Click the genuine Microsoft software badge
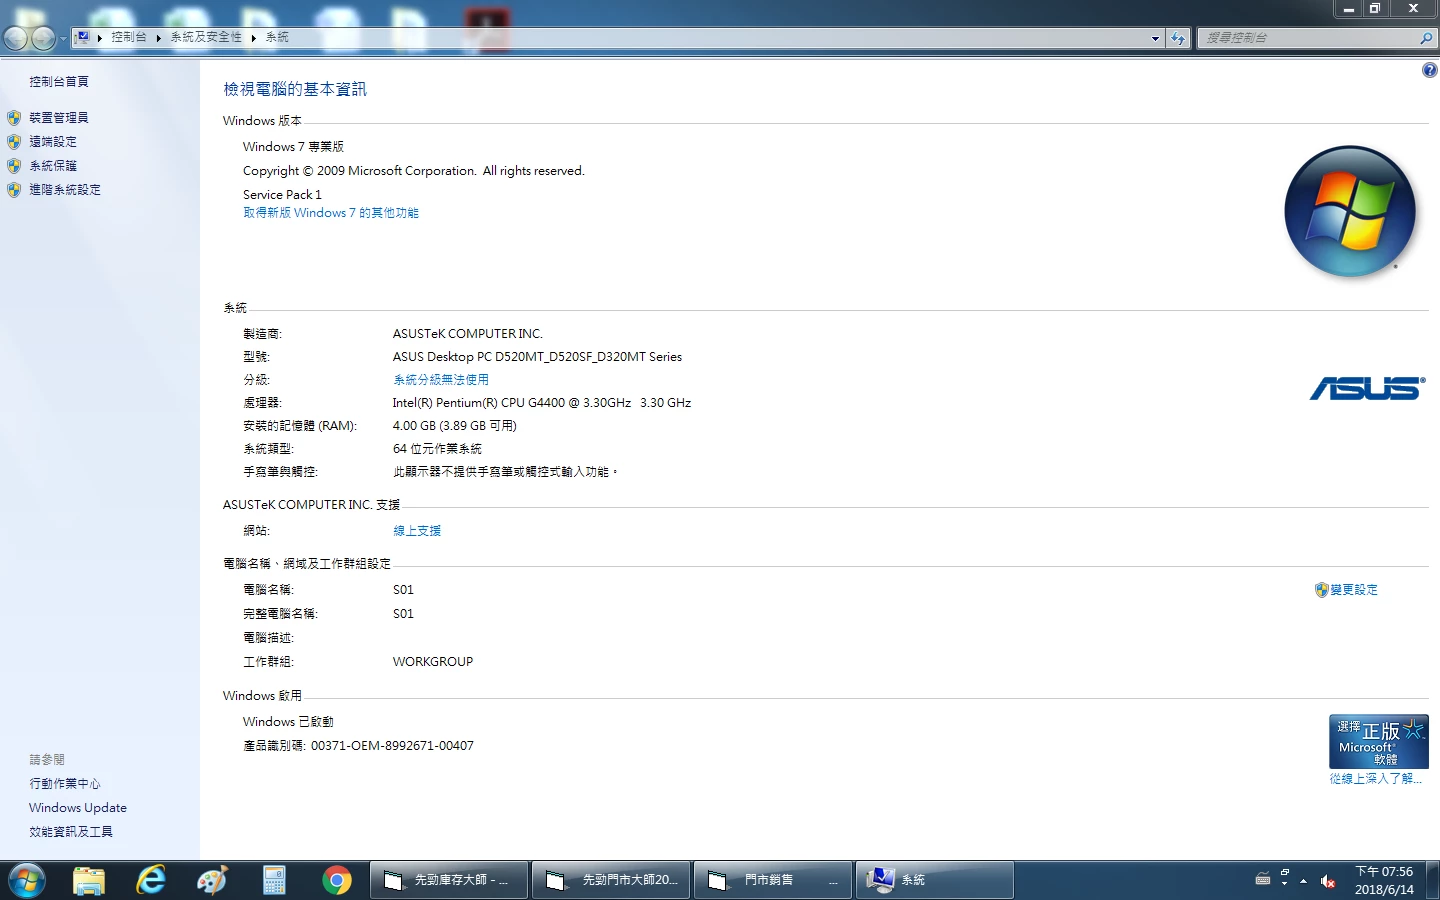Image resolution: width=1440 pixels, height=900 pixels. tap(1378, 741)
